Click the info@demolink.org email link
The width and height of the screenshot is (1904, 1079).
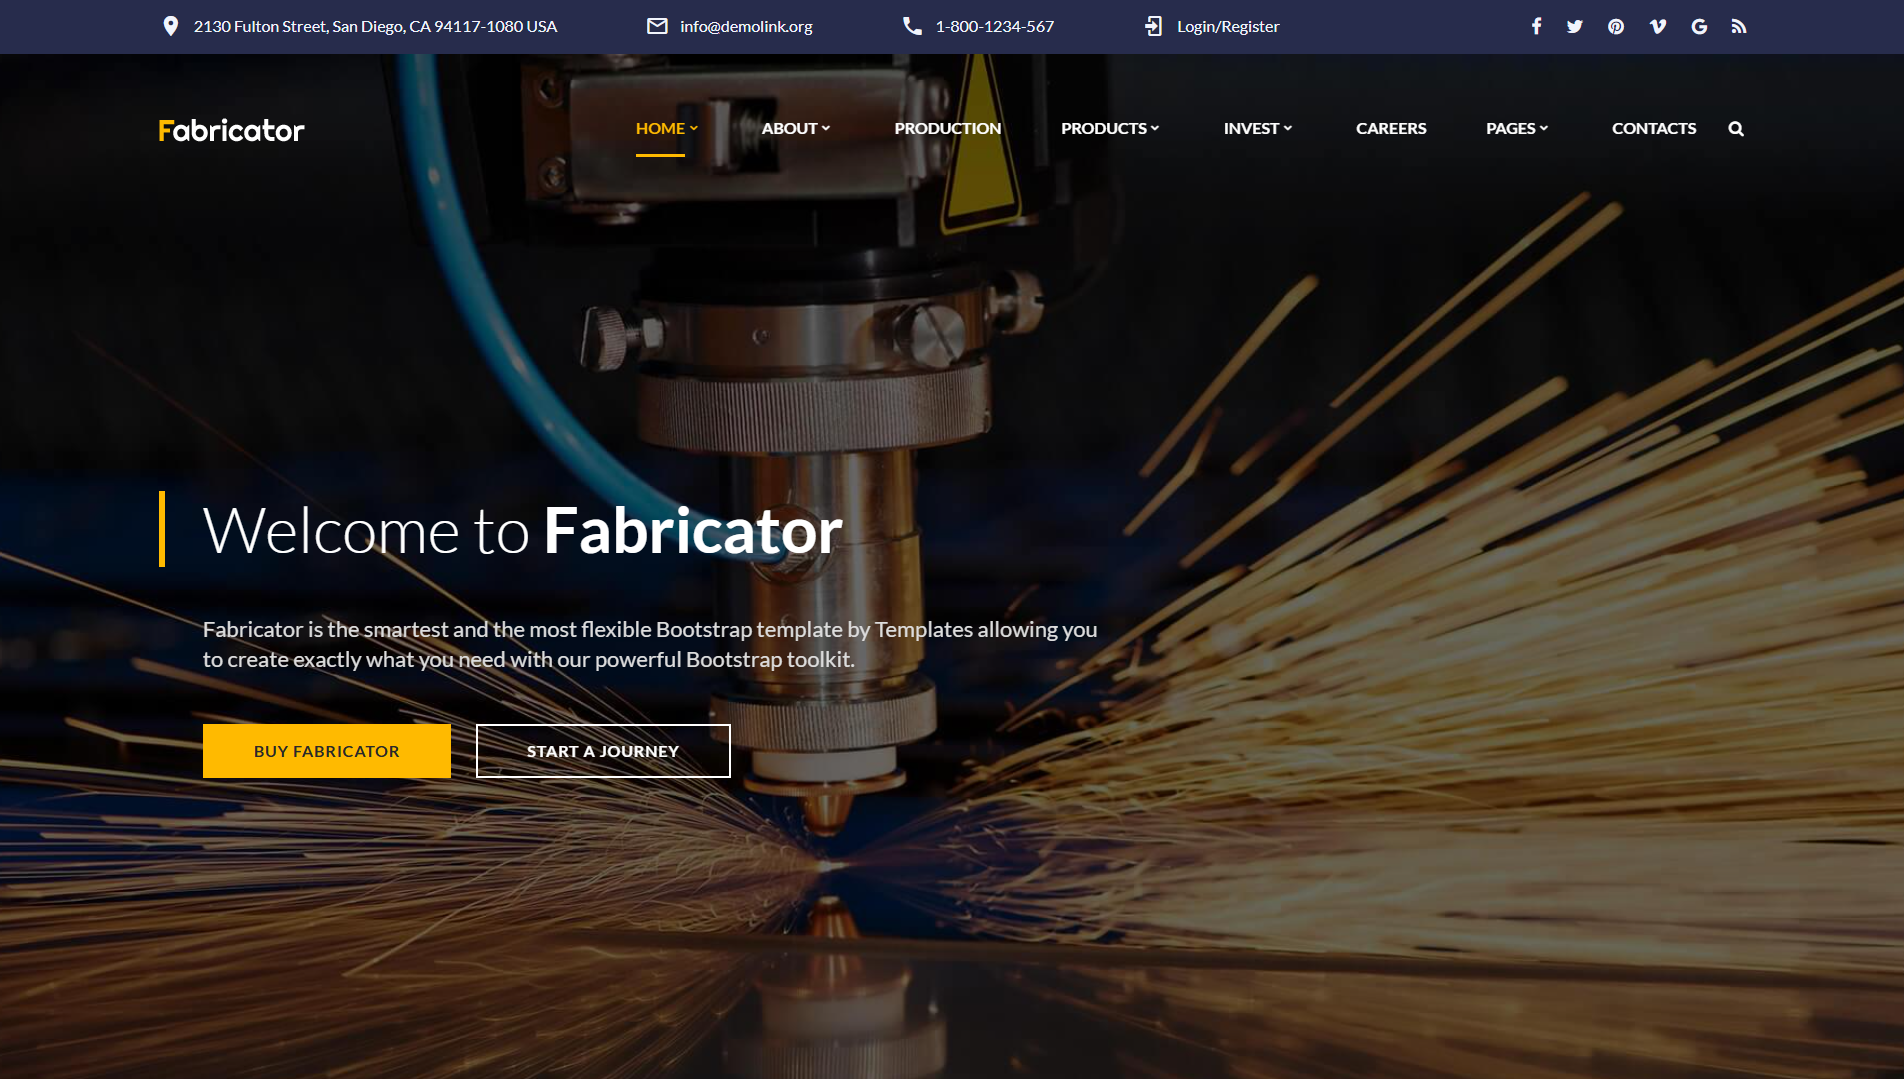[x=745, y=27]
